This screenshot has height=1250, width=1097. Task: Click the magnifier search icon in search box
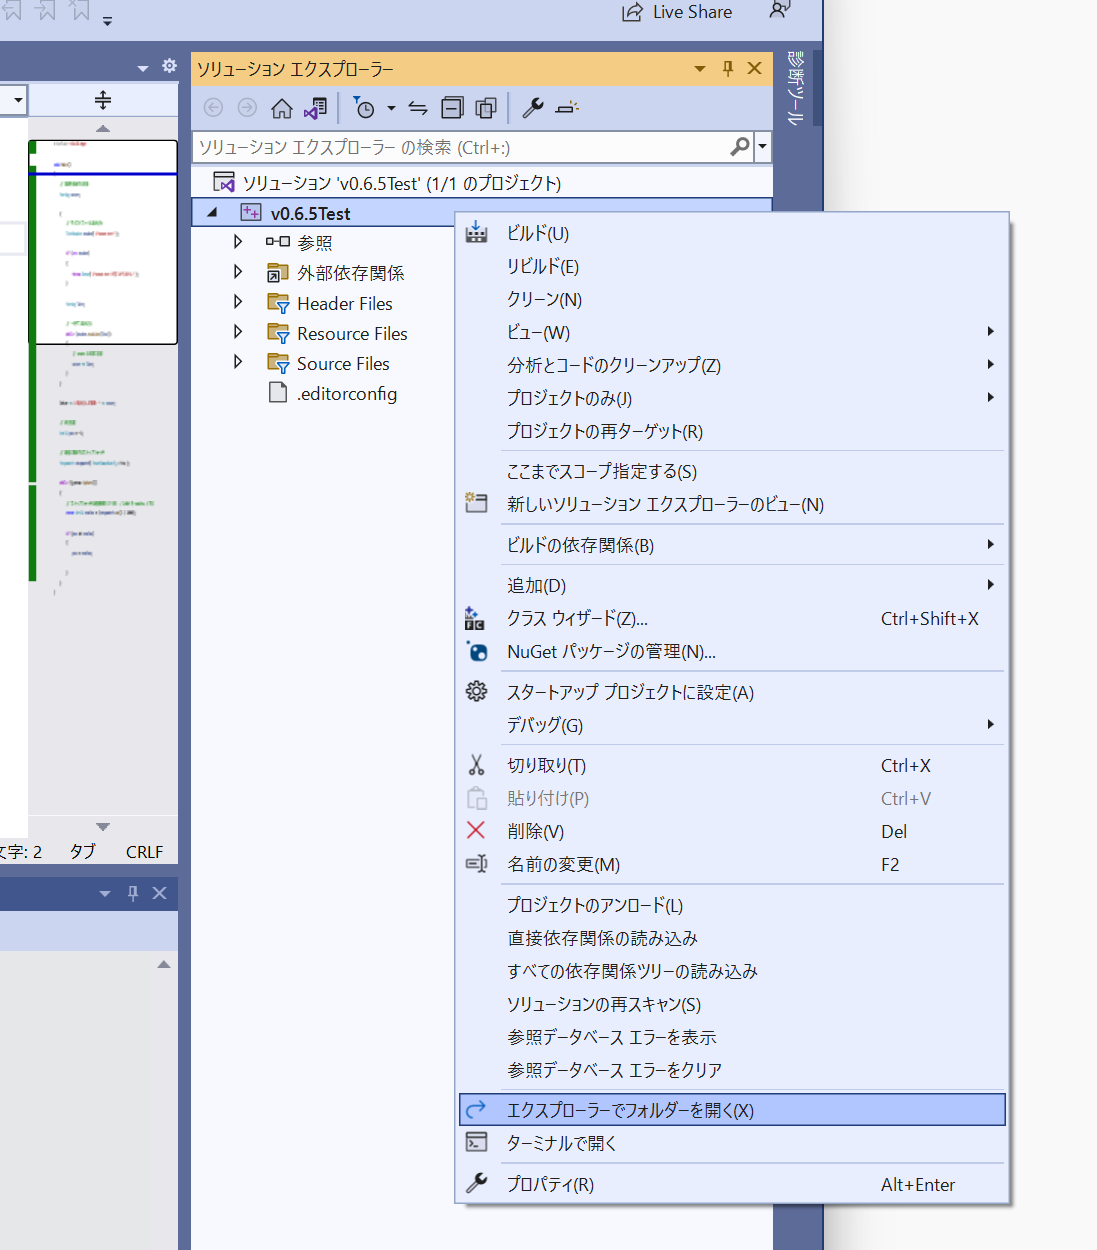[x=740, y=147]
